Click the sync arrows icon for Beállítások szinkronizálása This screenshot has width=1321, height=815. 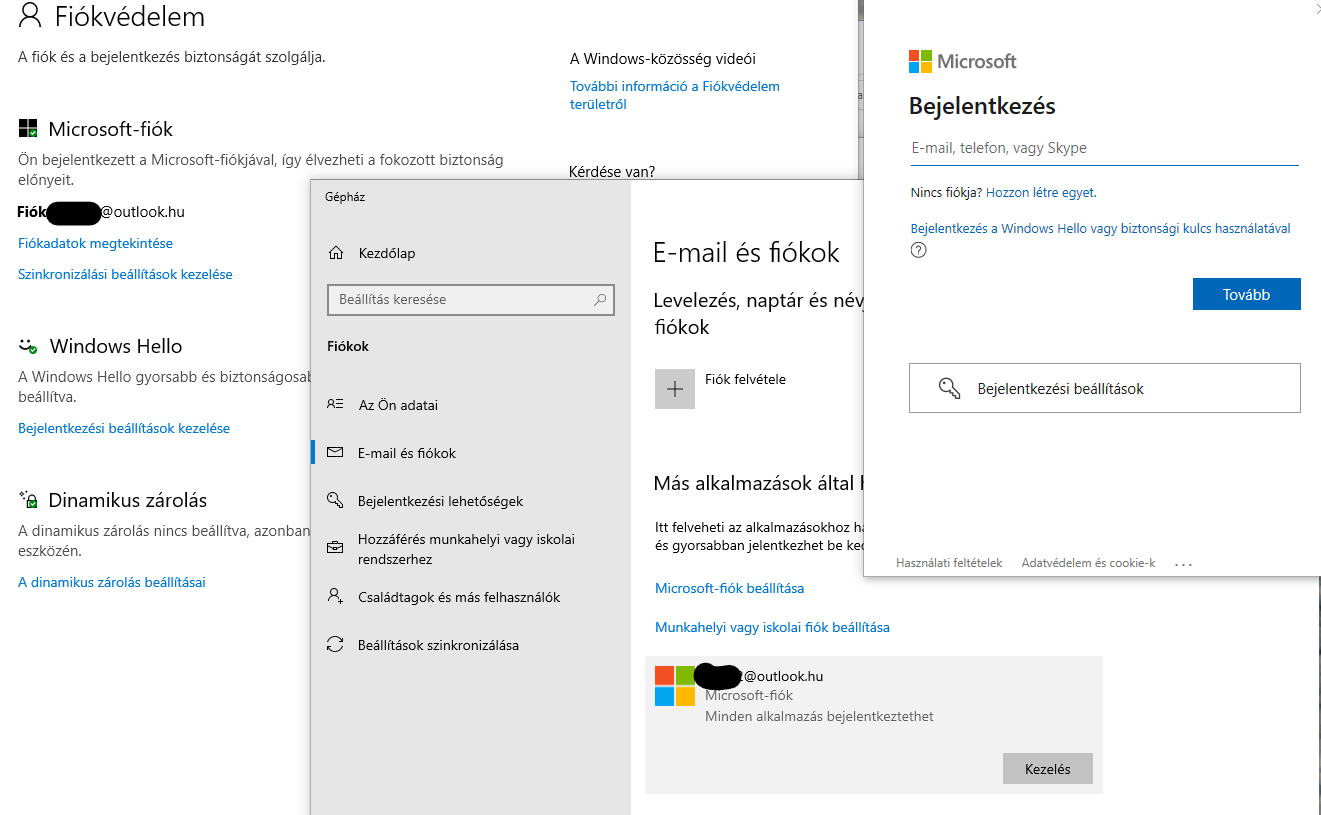click(335, 645)
